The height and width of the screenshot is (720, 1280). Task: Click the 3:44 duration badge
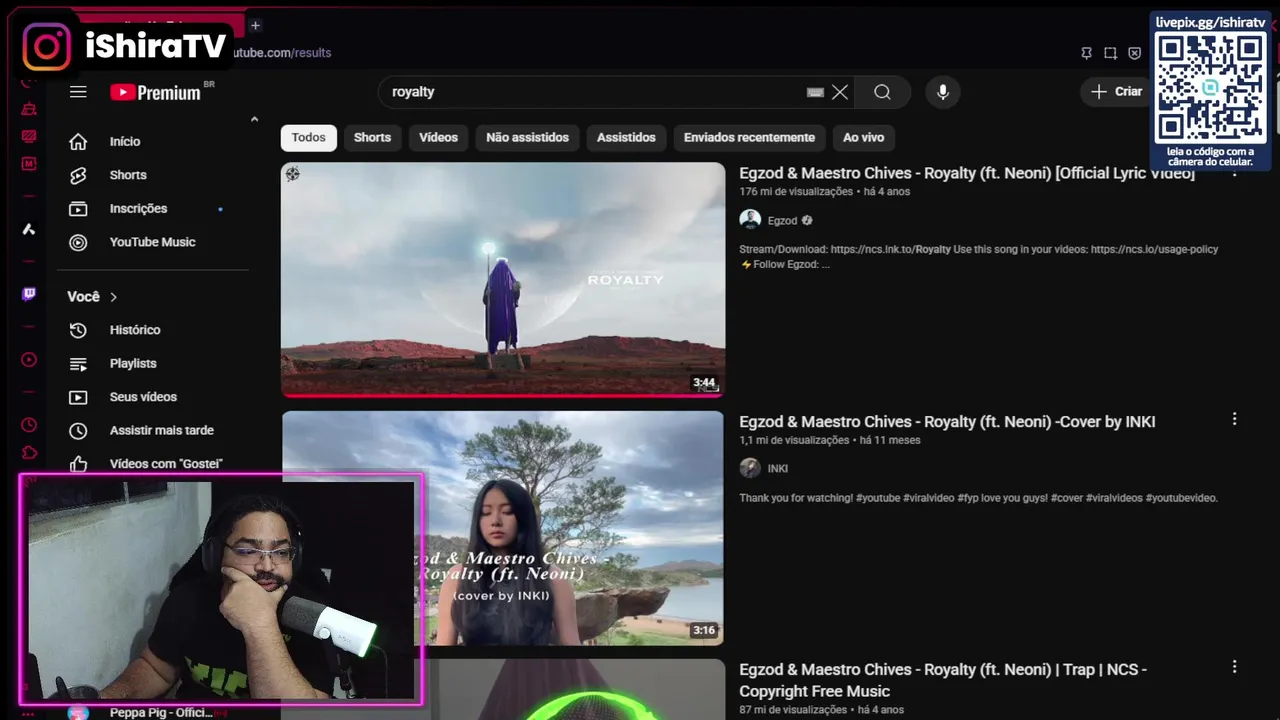[x=704, y=383]
